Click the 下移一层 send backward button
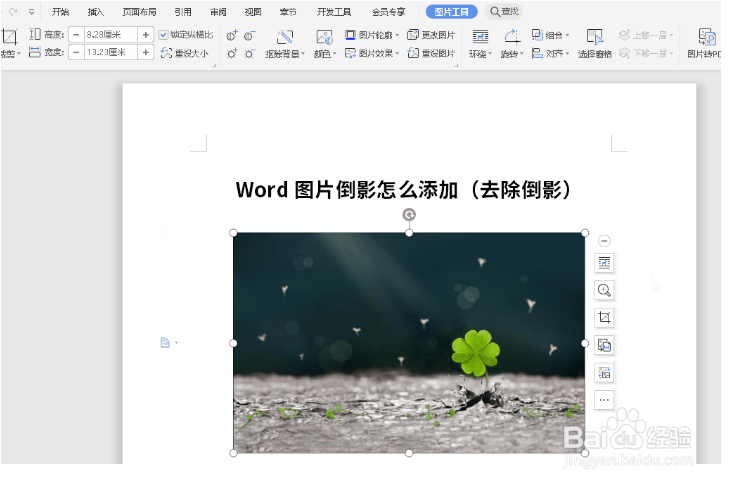Screen dimensions: 734x486 tap(646, 53)
